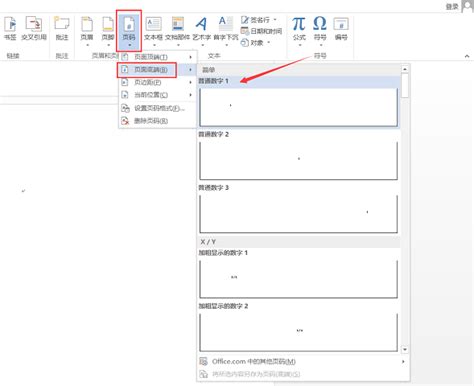Insert an 对象 object

(252, 43)
